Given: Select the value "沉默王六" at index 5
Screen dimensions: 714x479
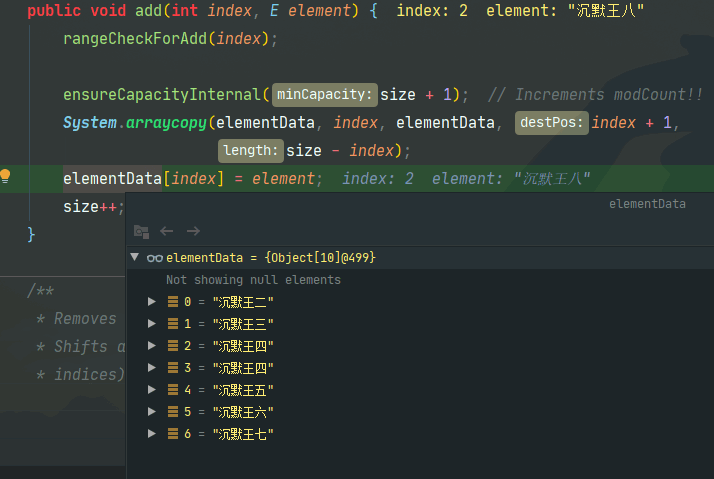Looking at the screenshot, I should pos(243,412).
